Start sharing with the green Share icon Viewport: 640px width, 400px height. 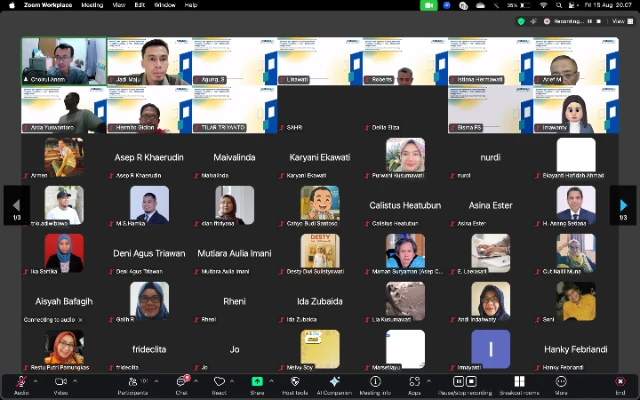point(257,382)
